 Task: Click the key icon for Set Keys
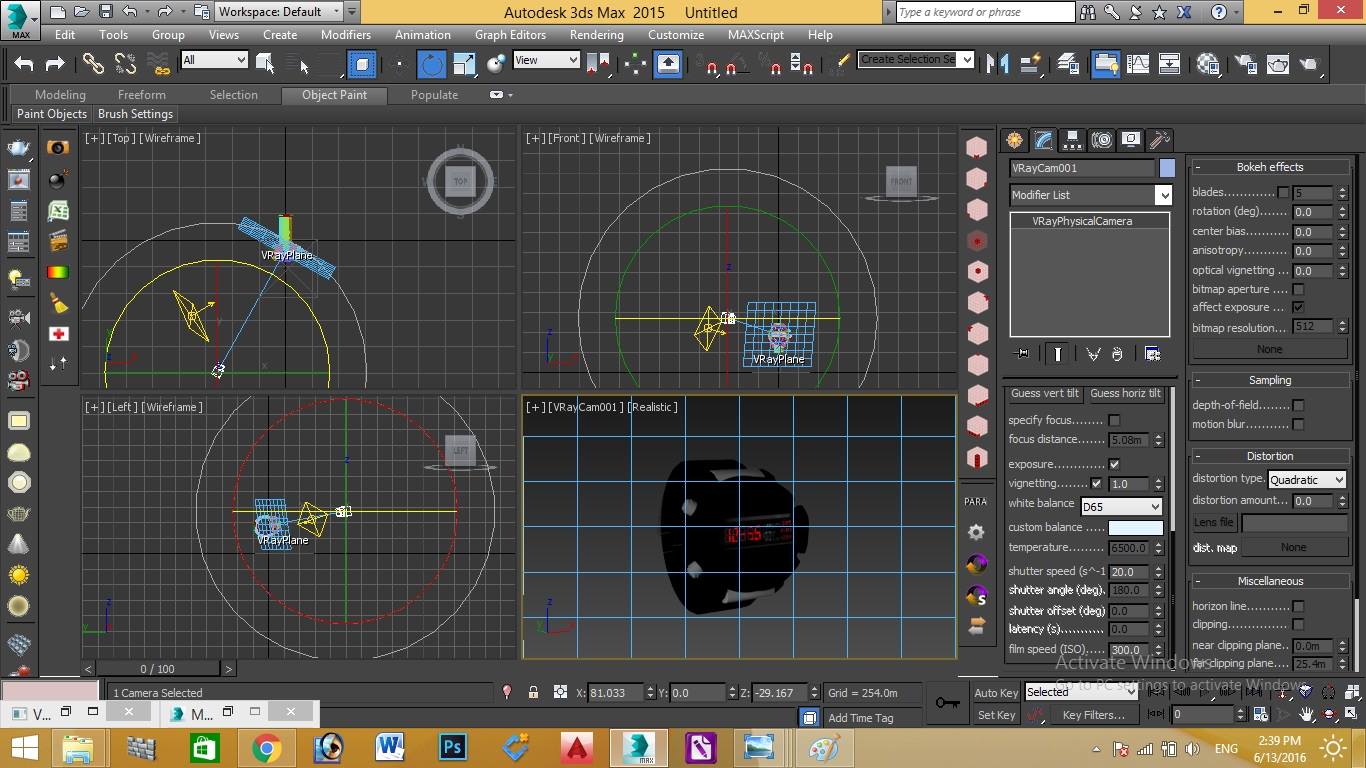tap(947, 703)
